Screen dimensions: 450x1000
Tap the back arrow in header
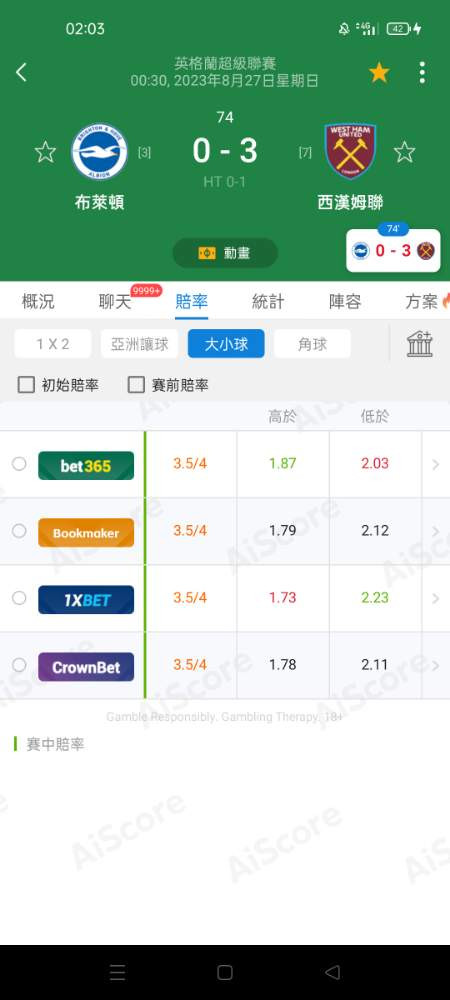(21, 73)
